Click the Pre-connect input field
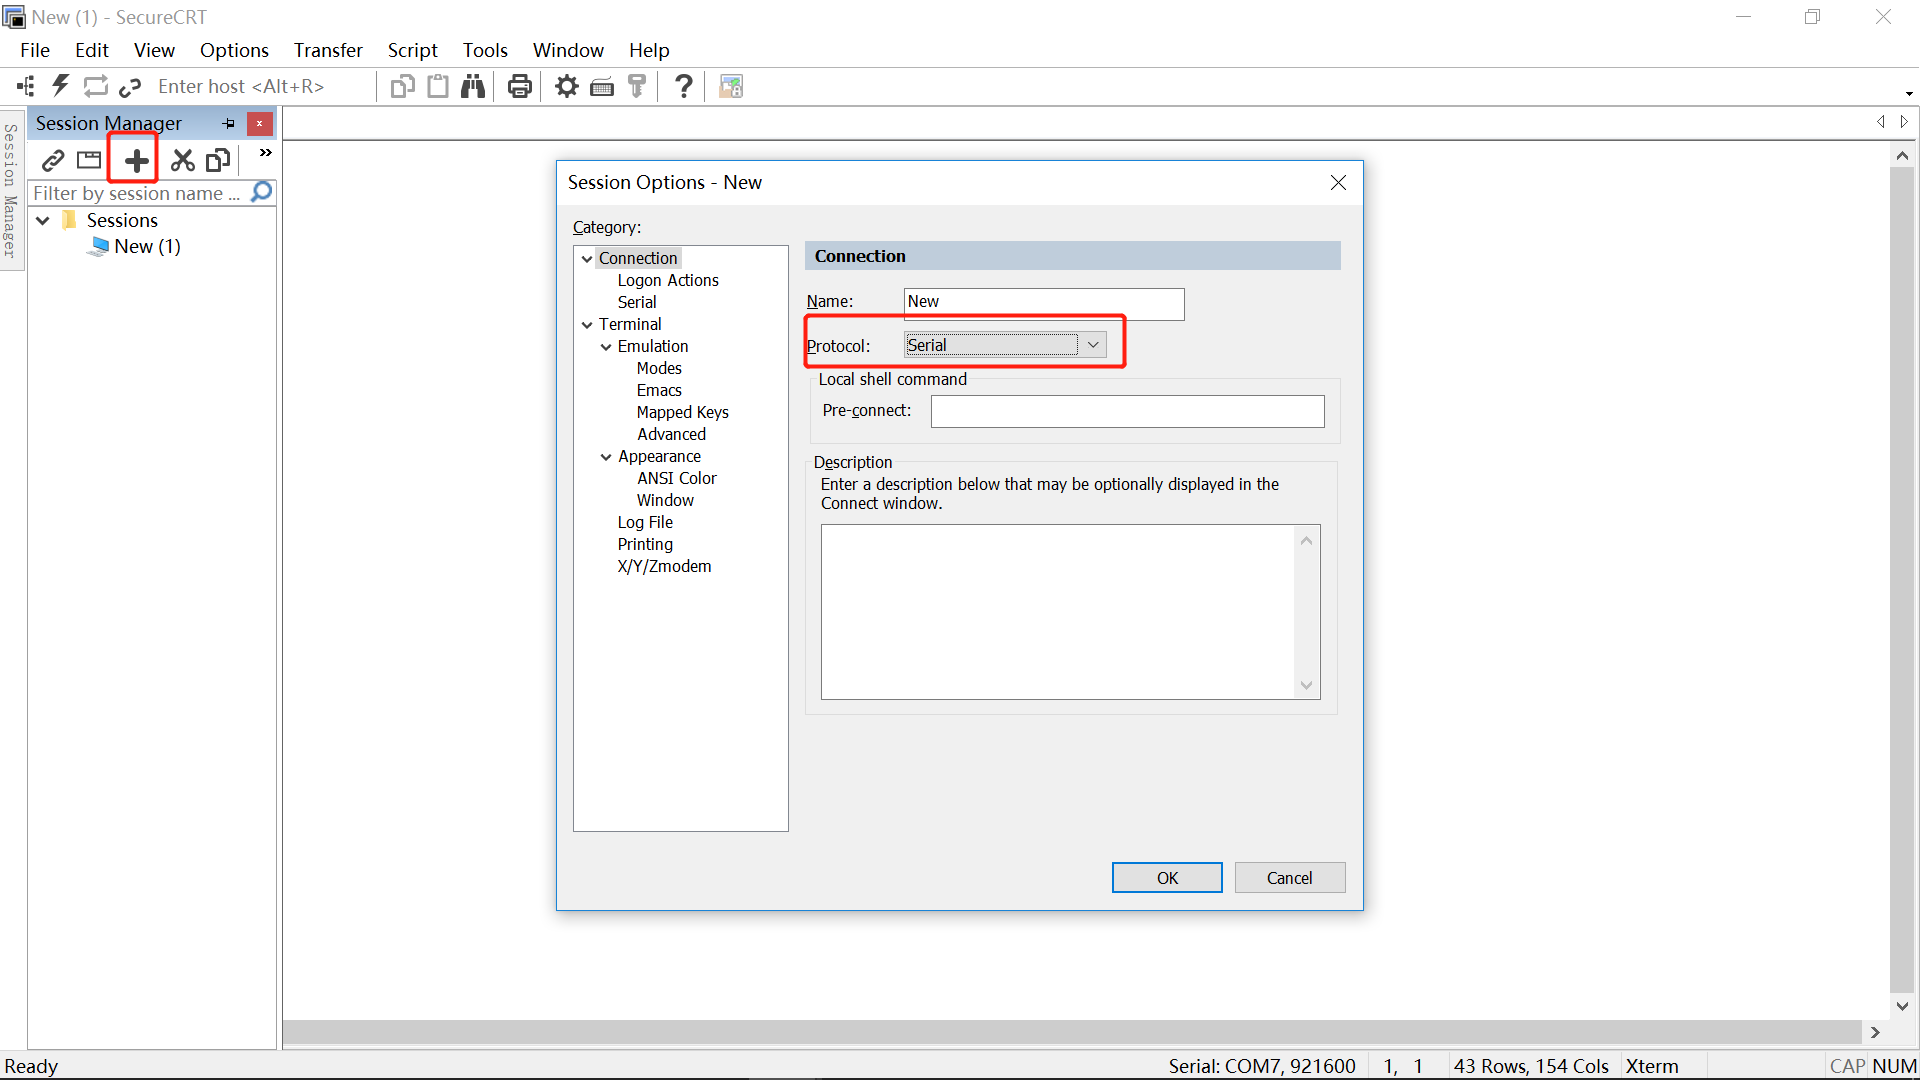Viewport: 1920px width, 1080px height. coord(1127,411)
